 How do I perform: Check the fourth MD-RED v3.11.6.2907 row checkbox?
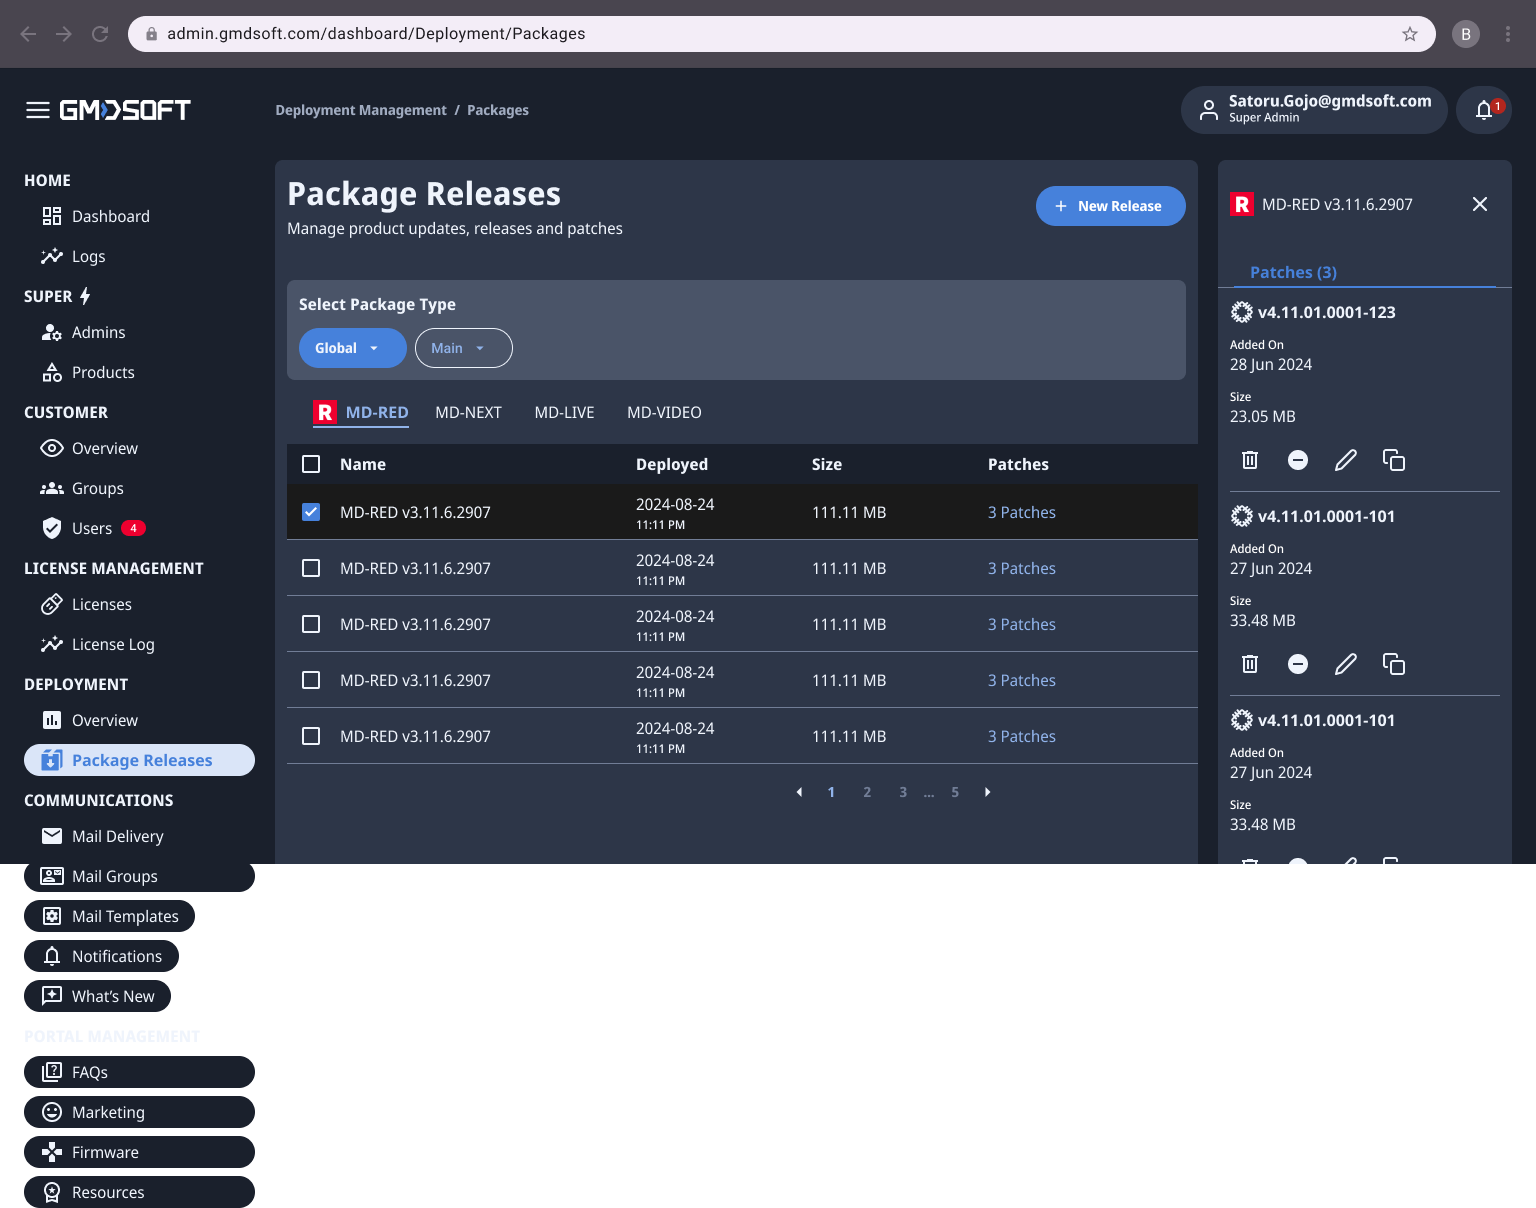(311, 680)
